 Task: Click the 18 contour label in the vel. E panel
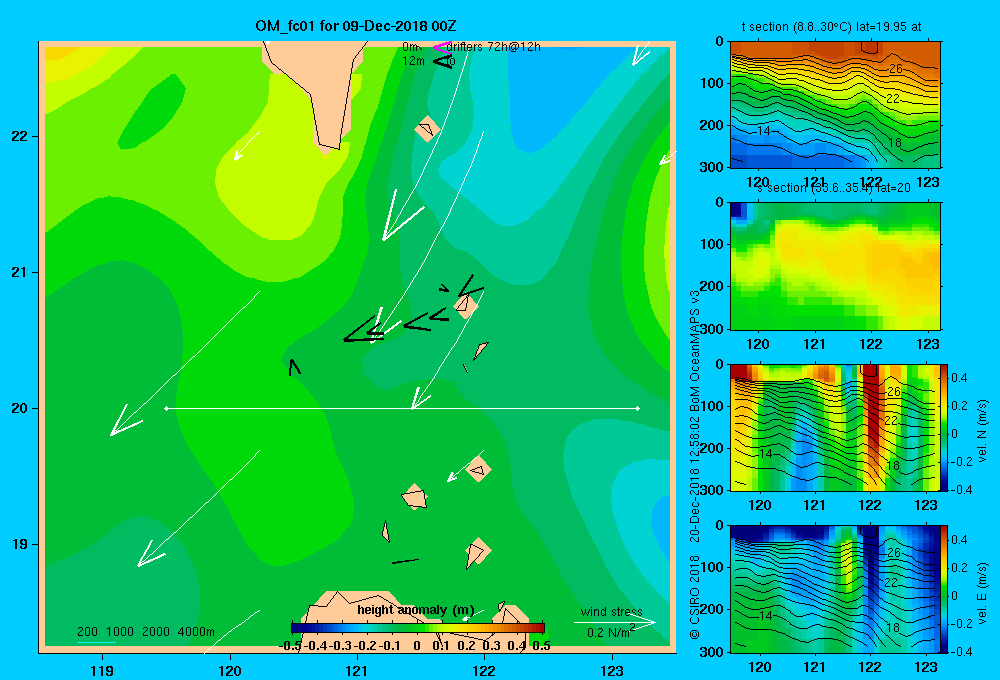(x=893, y=628)
